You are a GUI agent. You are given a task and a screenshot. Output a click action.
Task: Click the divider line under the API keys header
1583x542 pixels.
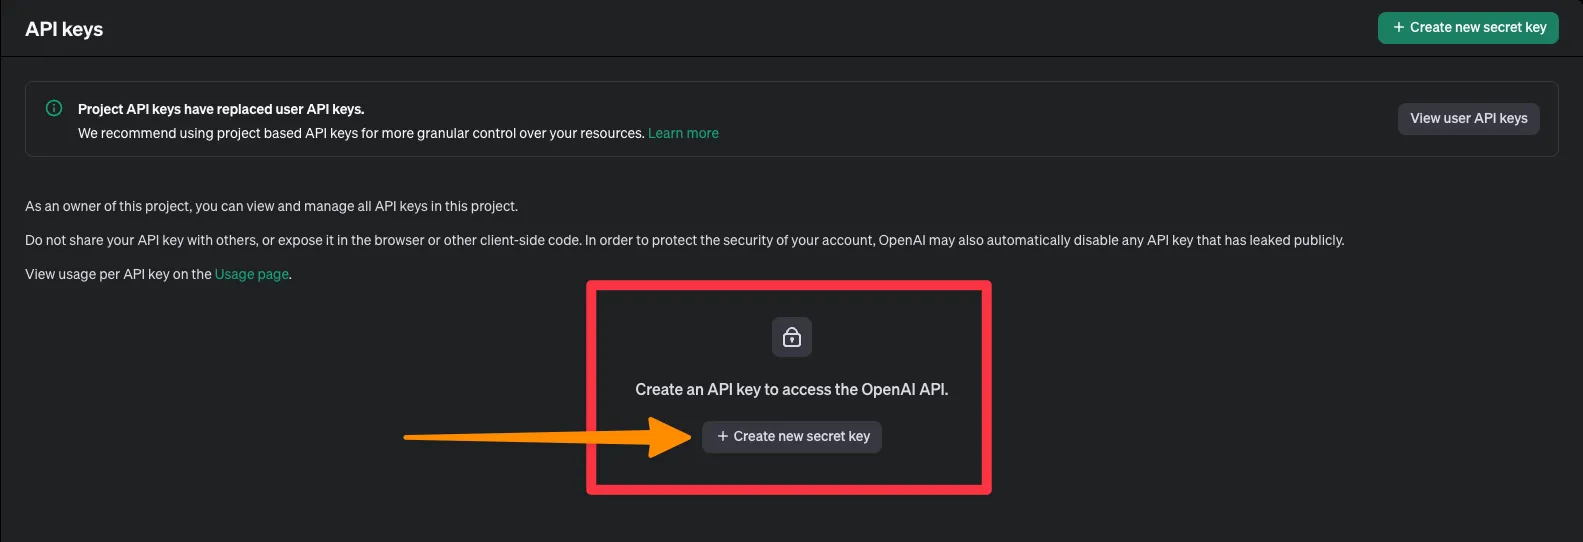point(791,56)
